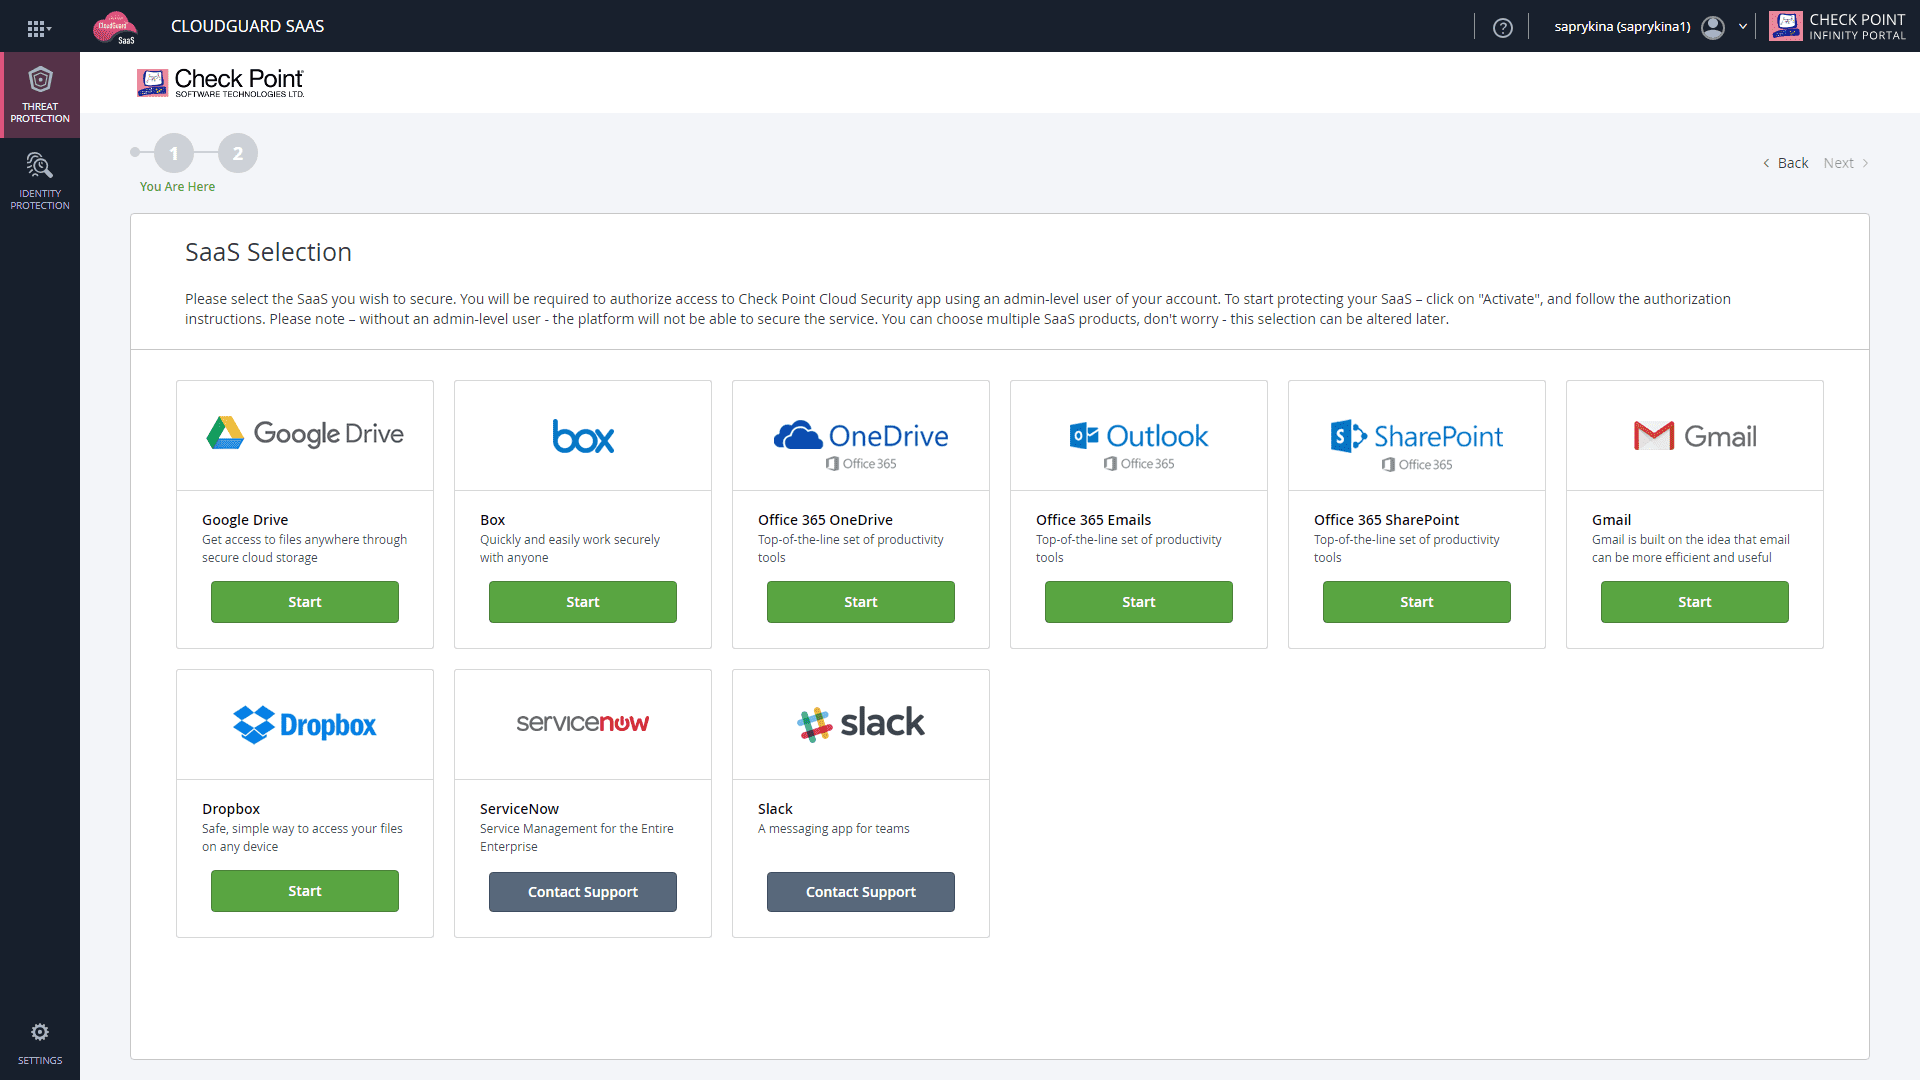Click the CloudGuard SaaS logo icon

pos(115,27)
